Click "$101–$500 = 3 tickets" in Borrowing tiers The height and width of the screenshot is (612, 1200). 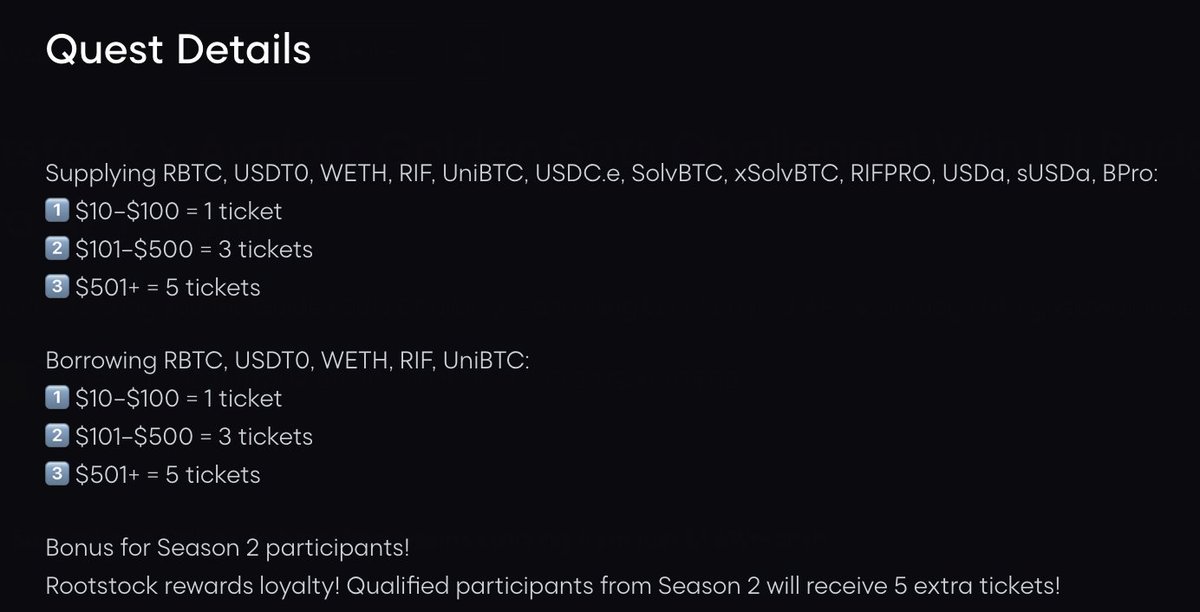pyautogui.click(x=193, y=436)
